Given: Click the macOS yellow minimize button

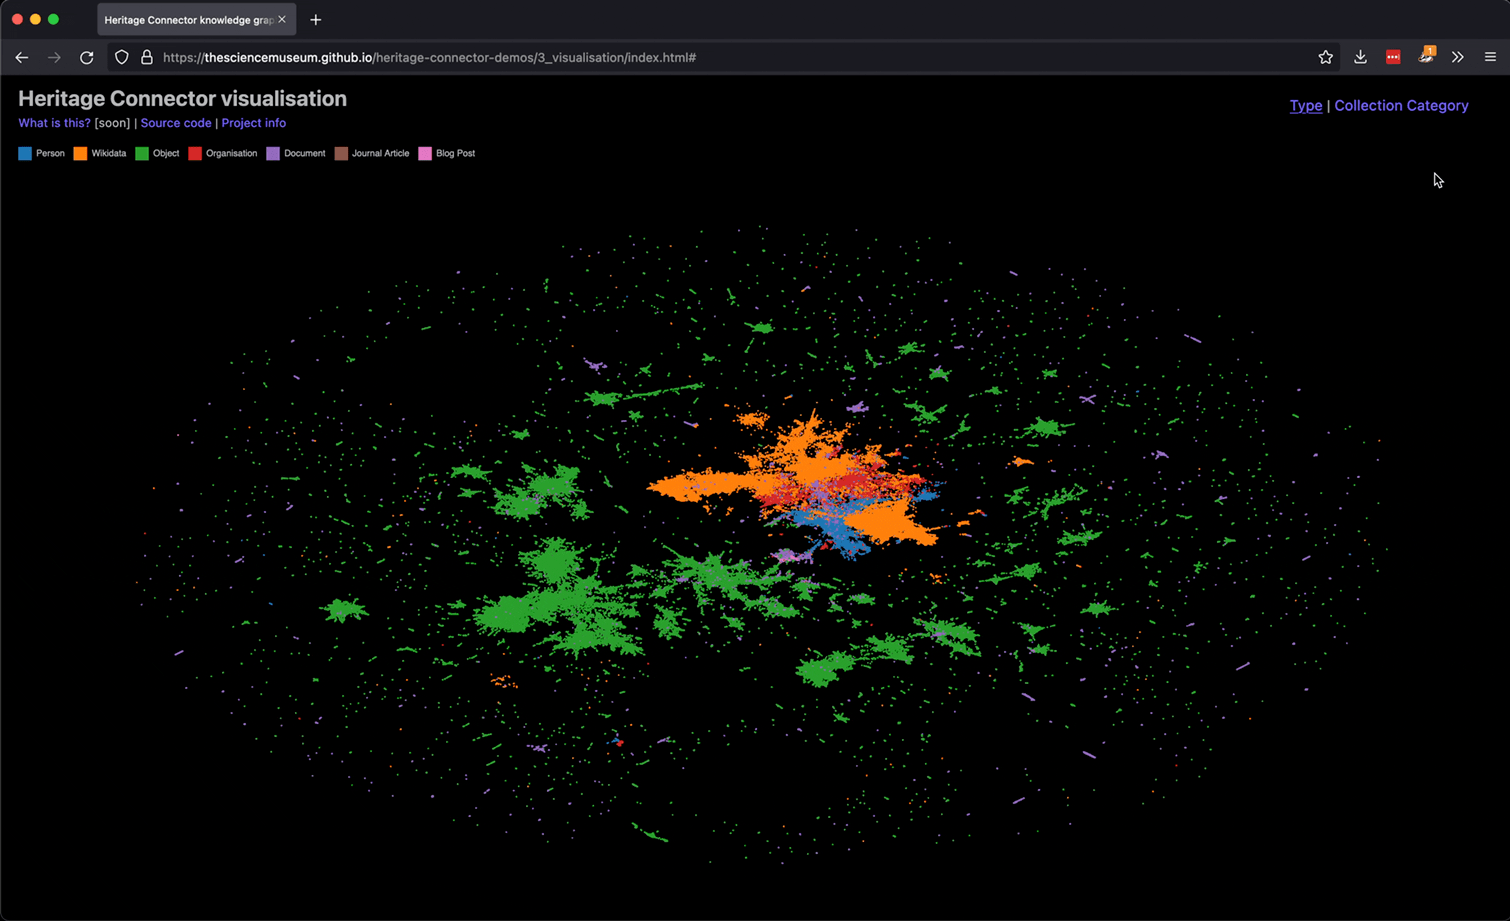Looking at the screenshot, I should coord(35,19).
